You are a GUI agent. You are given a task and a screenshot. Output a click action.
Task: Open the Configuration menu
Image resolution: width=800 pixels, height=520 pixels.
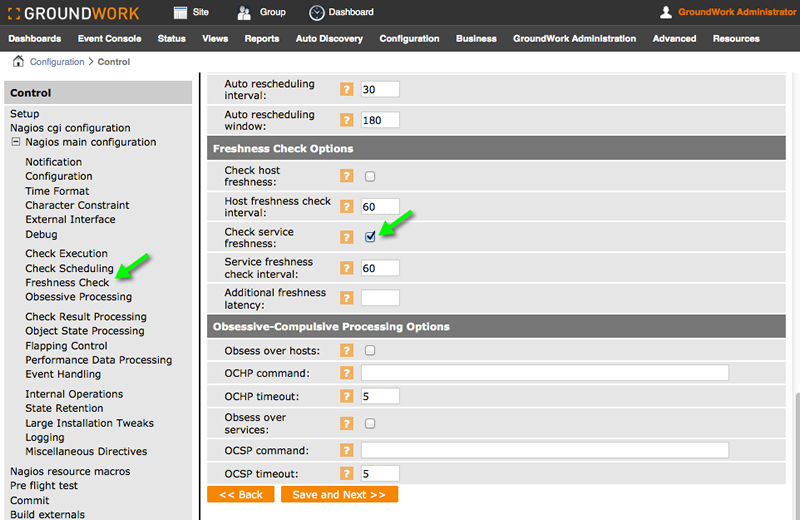tap(409, 39)
